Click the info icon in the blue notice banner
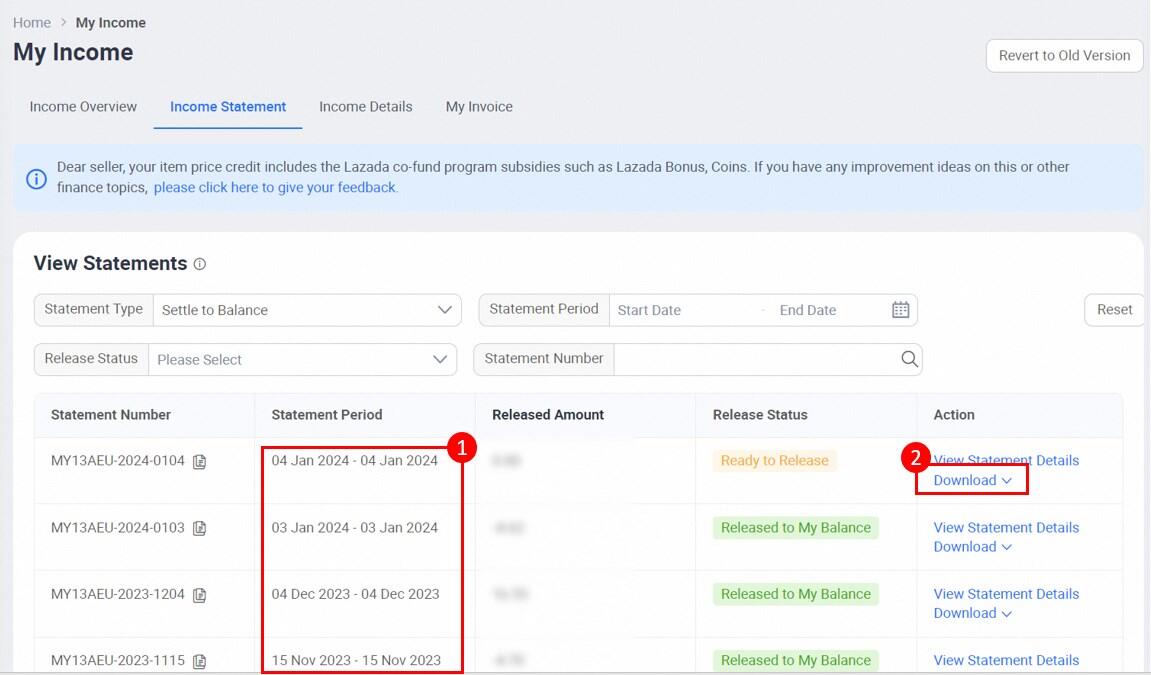The width and height of the screenshot is (1151, 675). point(38,178)
